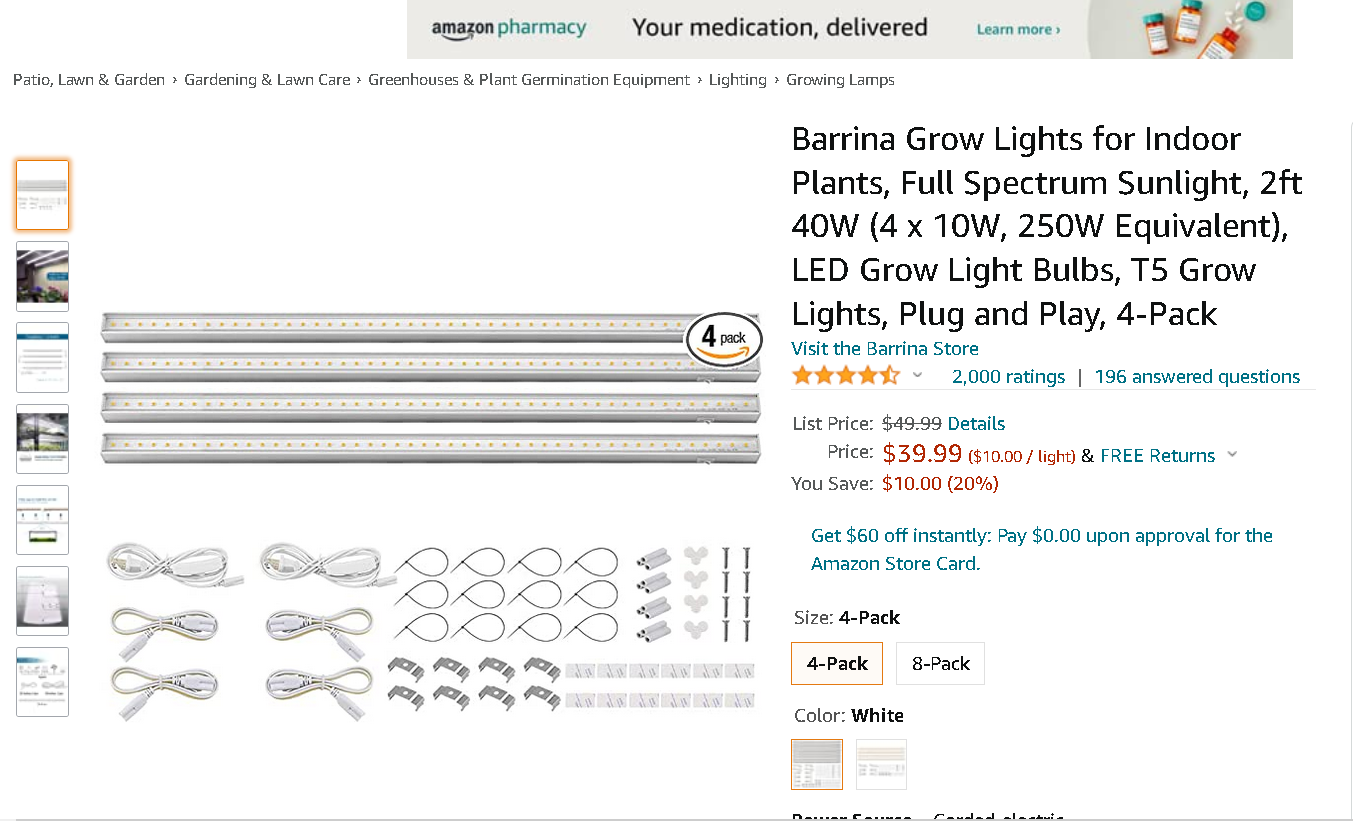Select the 4-Pack size option

[837, 663]
